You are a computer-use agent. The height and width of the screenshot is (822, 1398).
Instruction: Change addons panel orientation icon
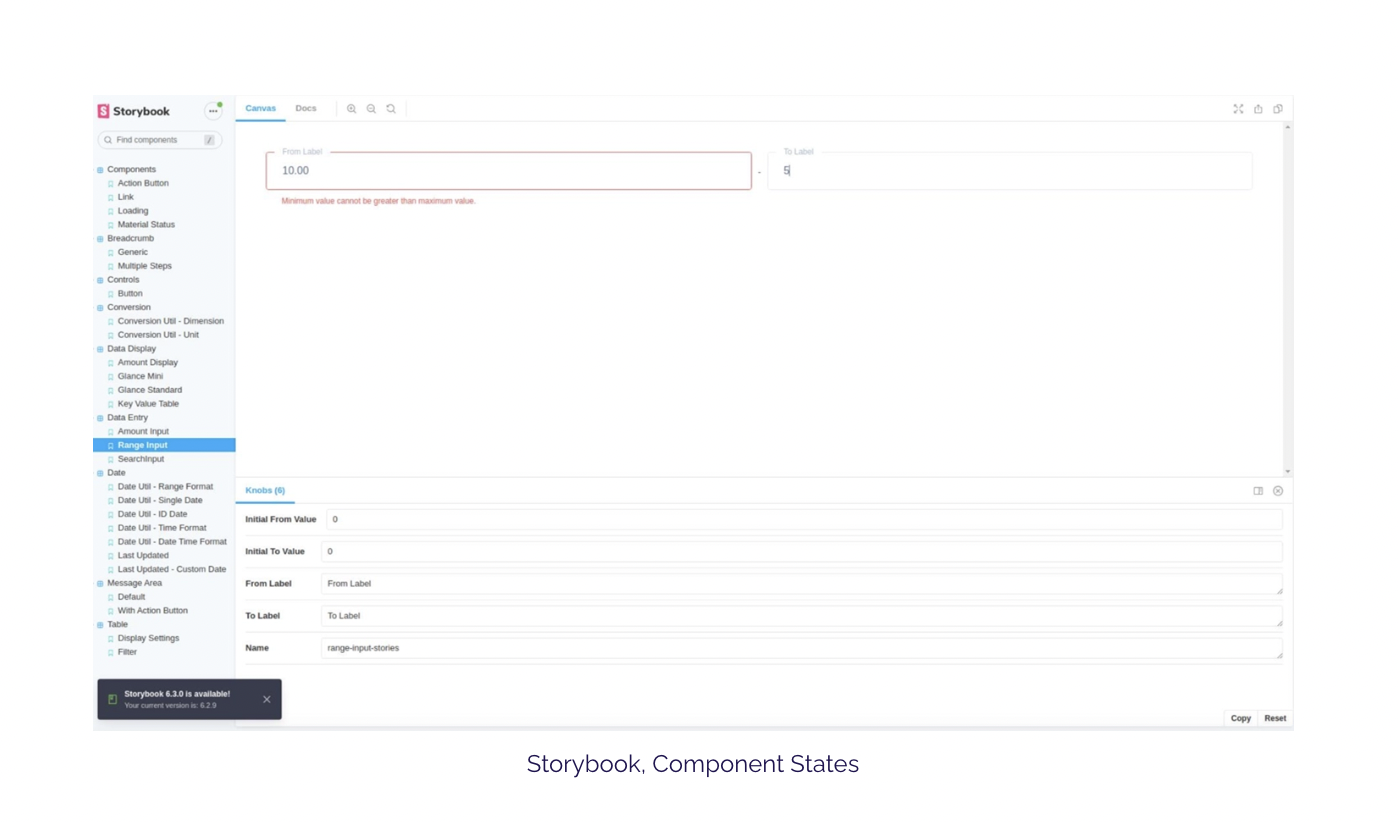[x=1258, y=491]
